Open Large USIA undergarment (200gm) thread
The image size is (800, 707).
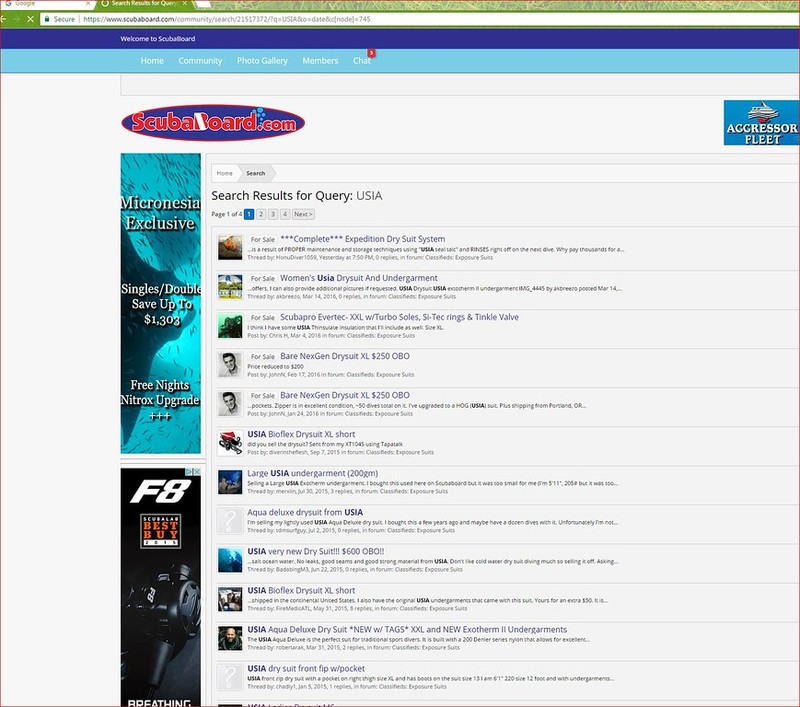313,473
